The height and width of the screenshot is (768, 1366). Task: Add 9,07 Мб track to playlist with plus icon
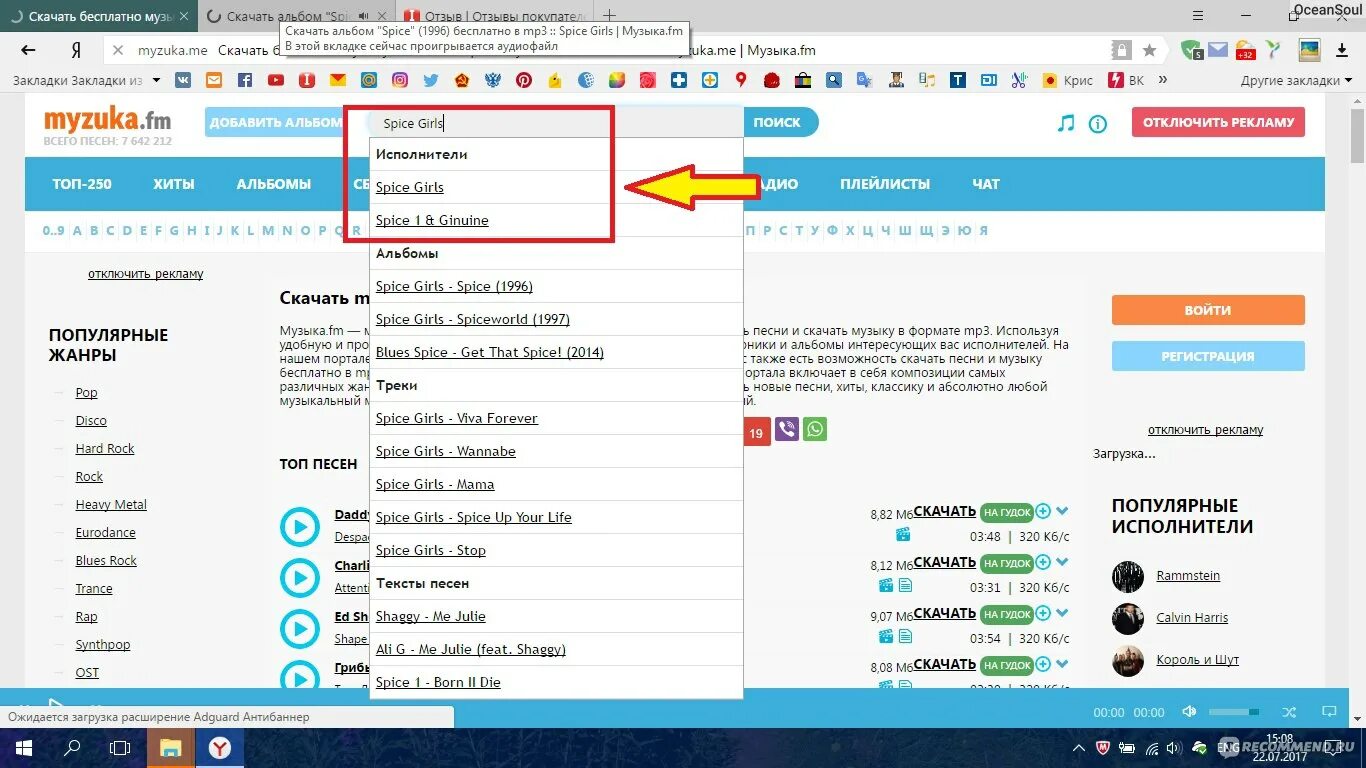pyautogui.click(x=1043, y=613)
